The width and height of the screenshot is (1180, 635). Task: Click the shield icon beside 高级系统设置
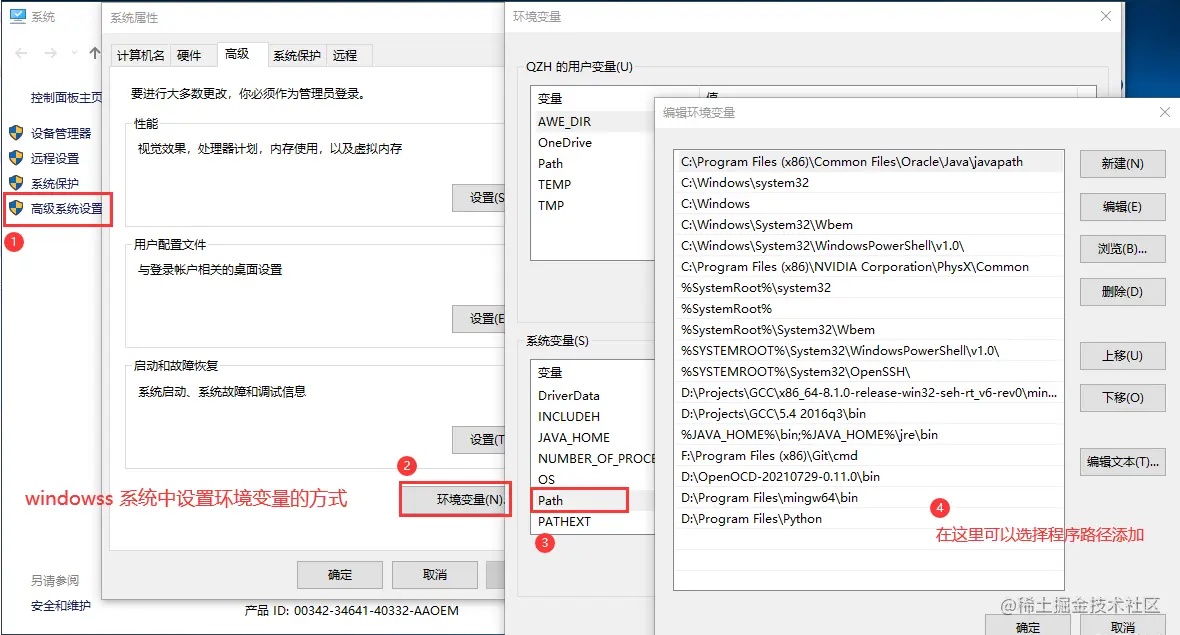[x=16, y=208]
